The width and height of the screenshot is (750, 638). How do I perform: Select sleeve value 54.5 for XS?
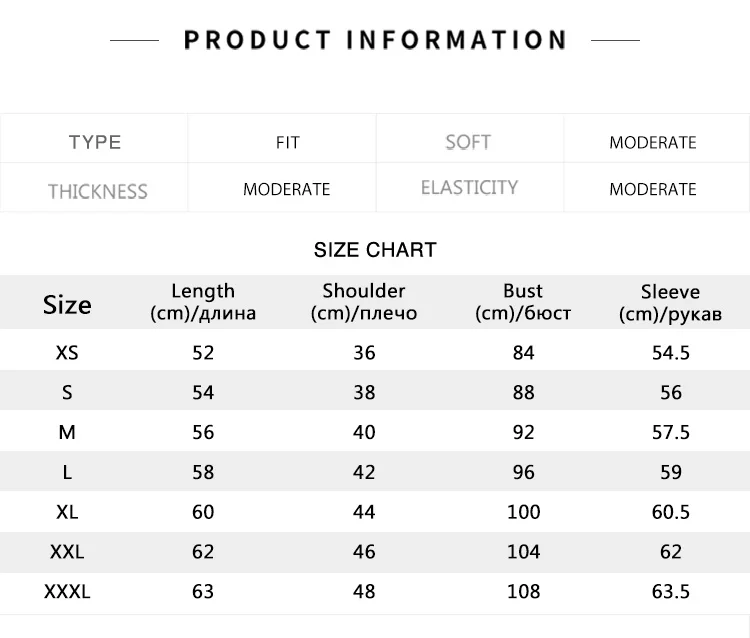(x=671, y=353)
